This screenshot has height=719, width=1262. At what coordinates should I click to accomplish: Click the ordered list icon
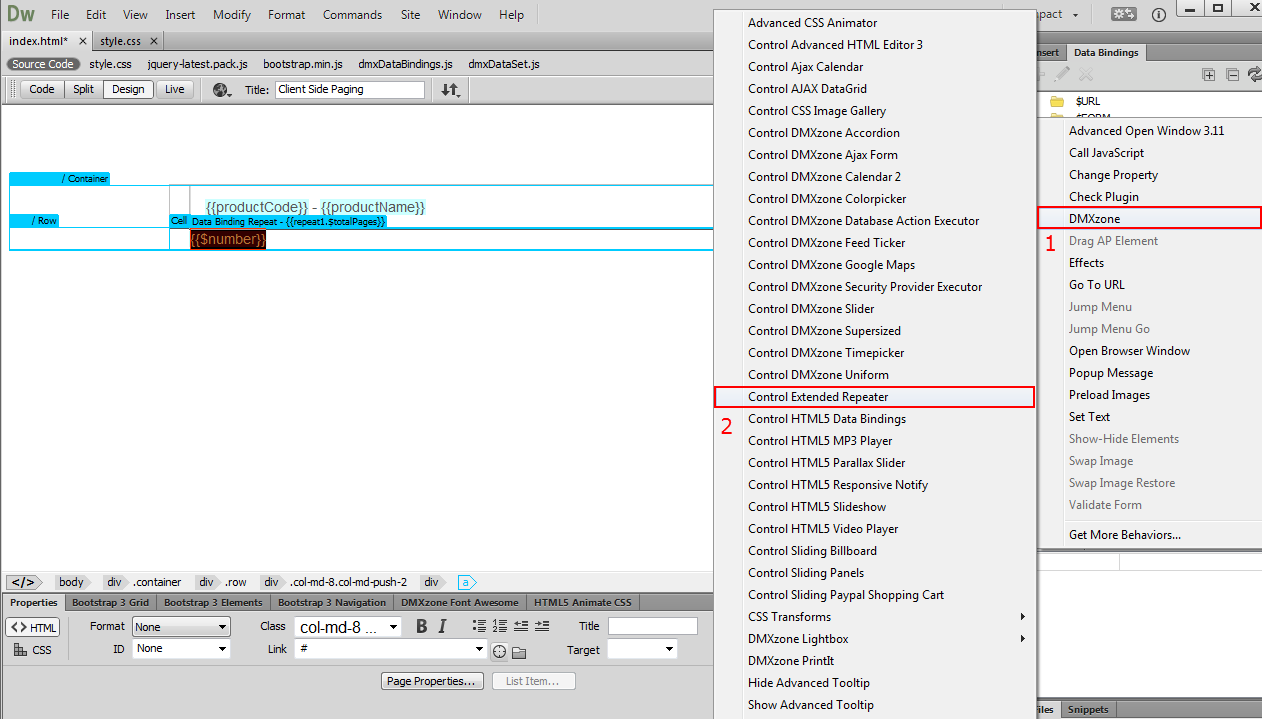click(500, 626)
